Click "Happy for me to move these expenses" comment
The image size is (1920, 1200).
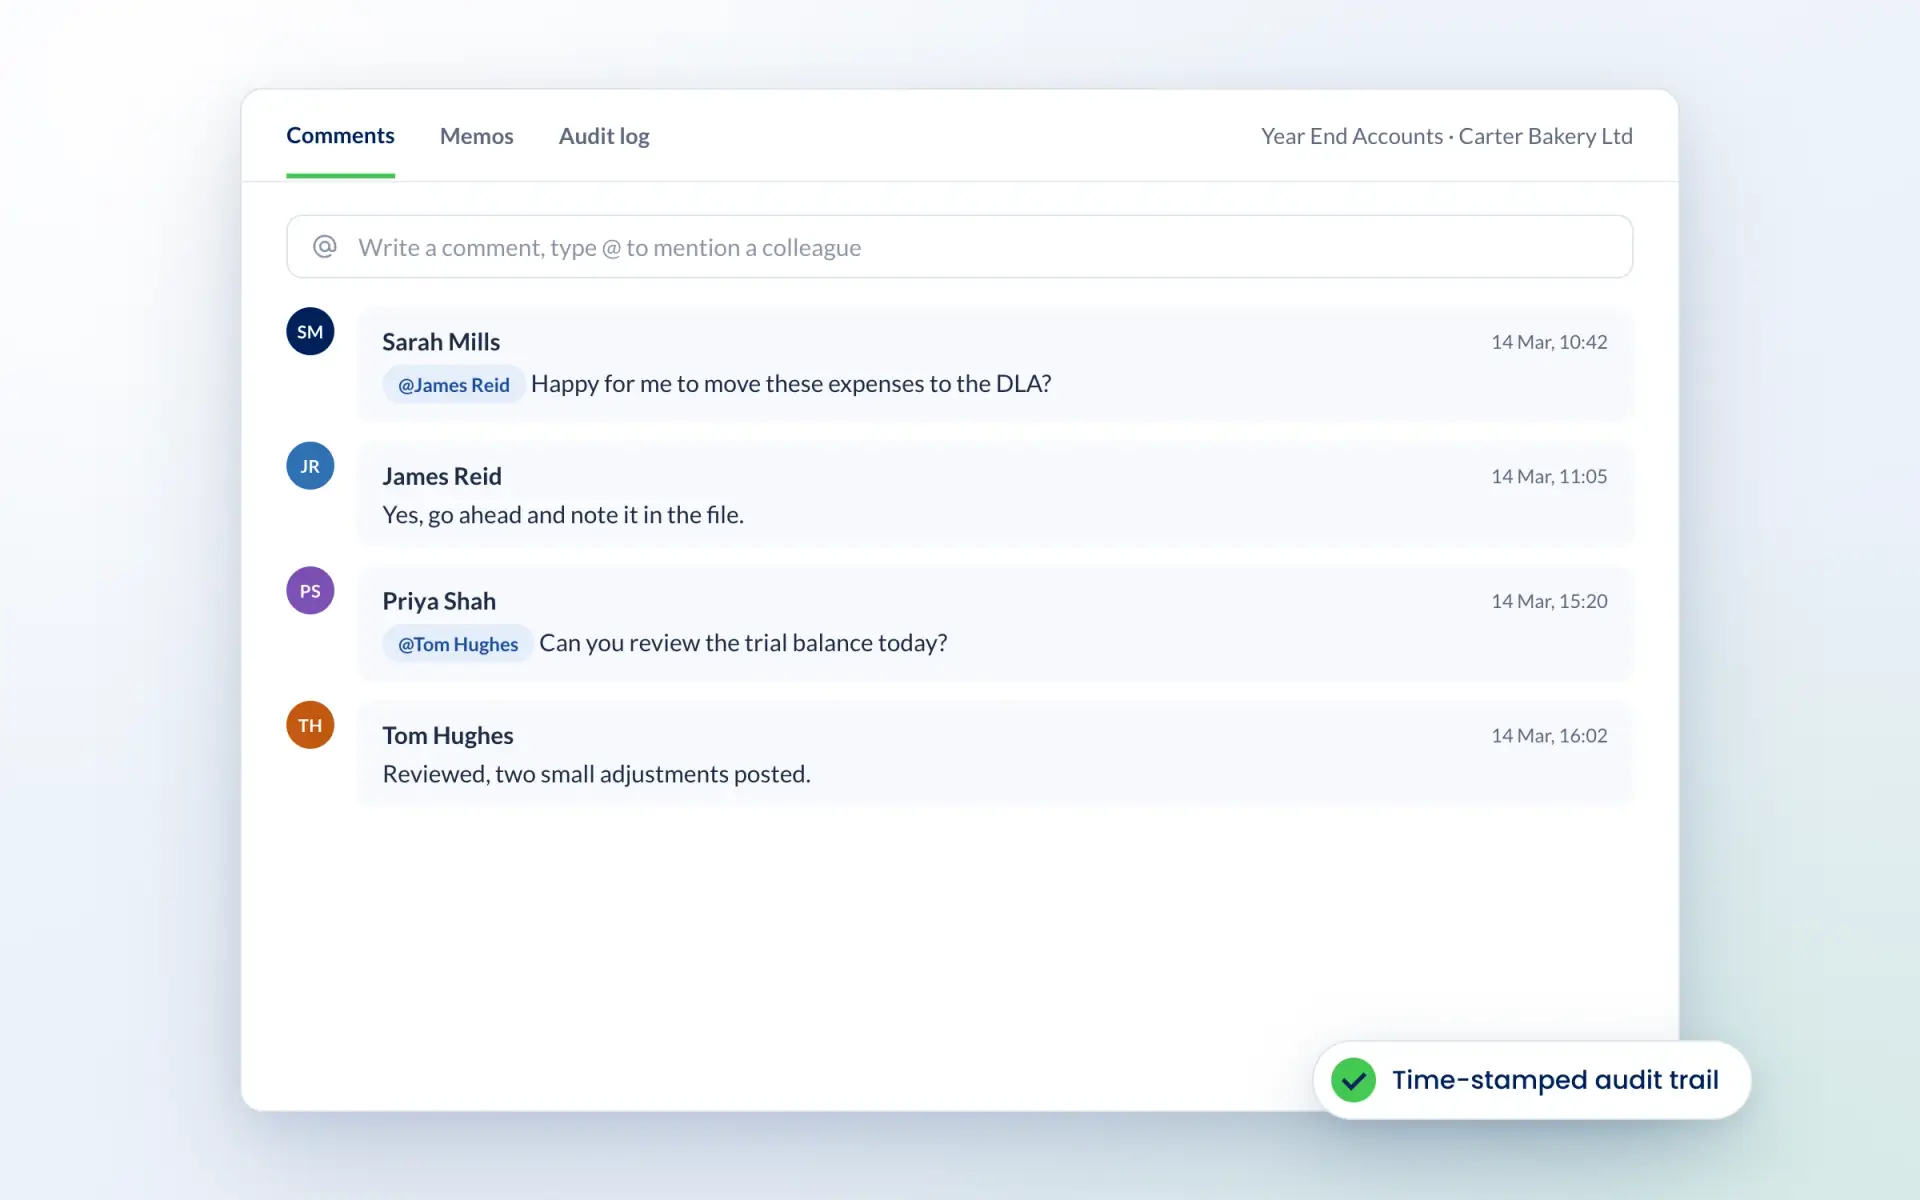(791, 384)
